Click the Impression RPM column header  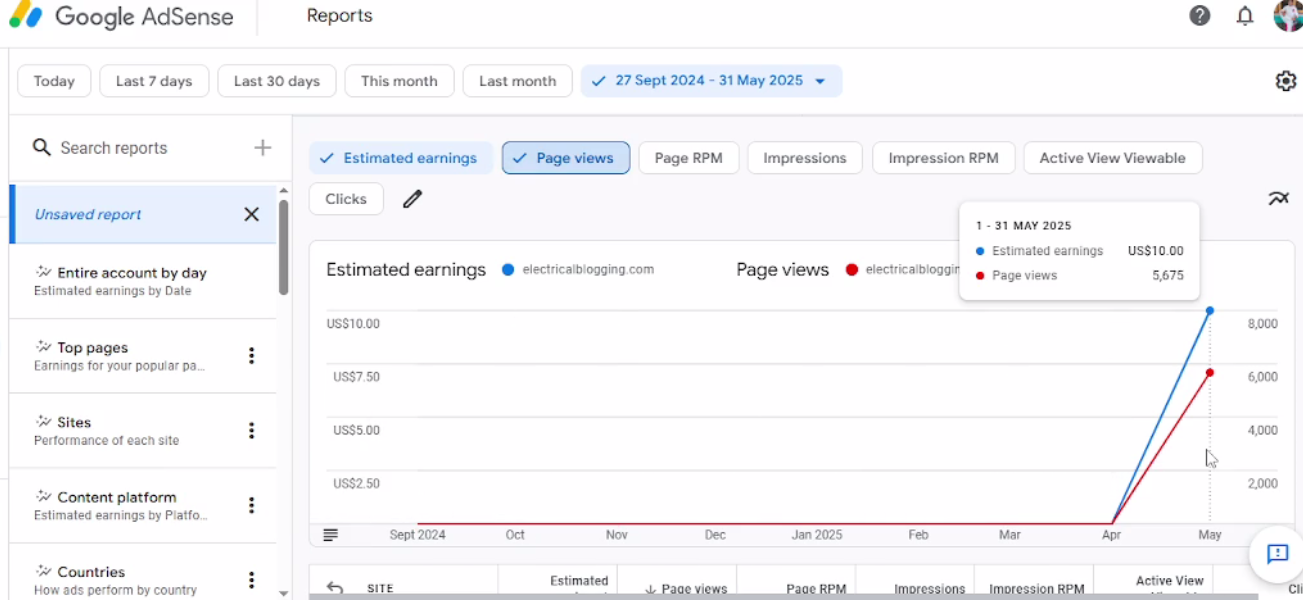[x=1036, y=589]
